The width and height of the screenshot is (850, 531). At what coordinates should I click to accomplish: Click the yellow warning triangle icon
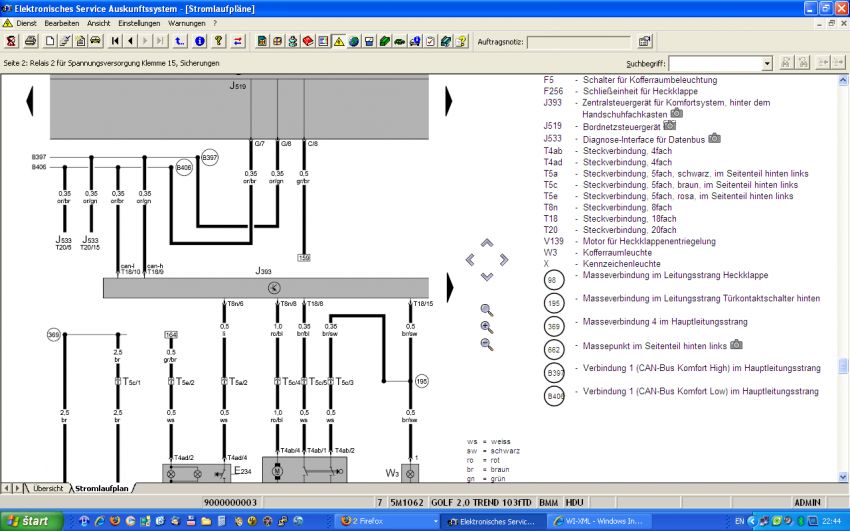coord(339,41)
